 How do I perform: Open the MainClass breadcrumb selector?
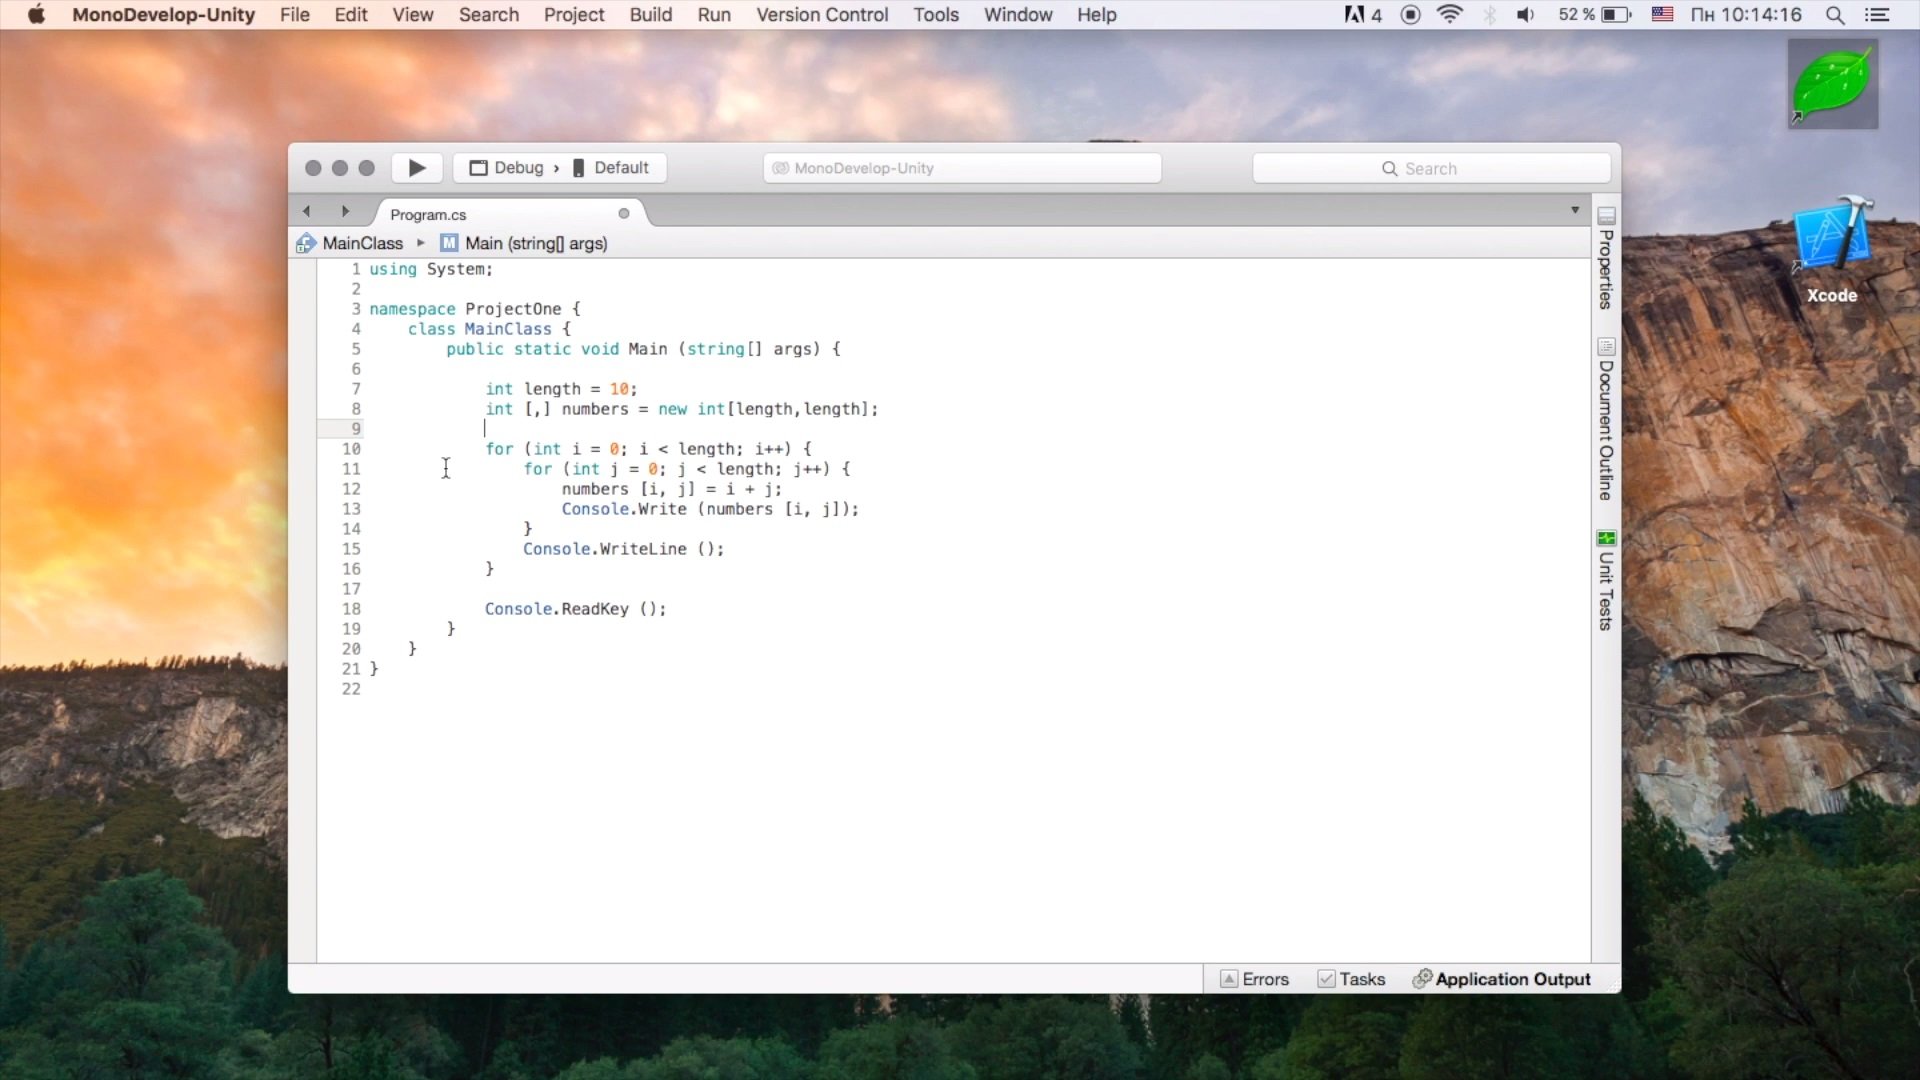click(x=363, y=243)
